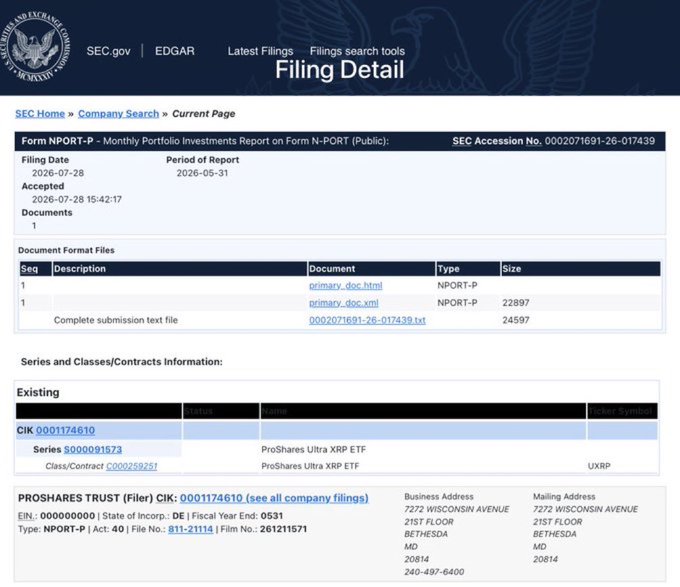The image size is (680, 587).
Task: Follow Company Search breadcrumb link
Action: coord(118,114)
